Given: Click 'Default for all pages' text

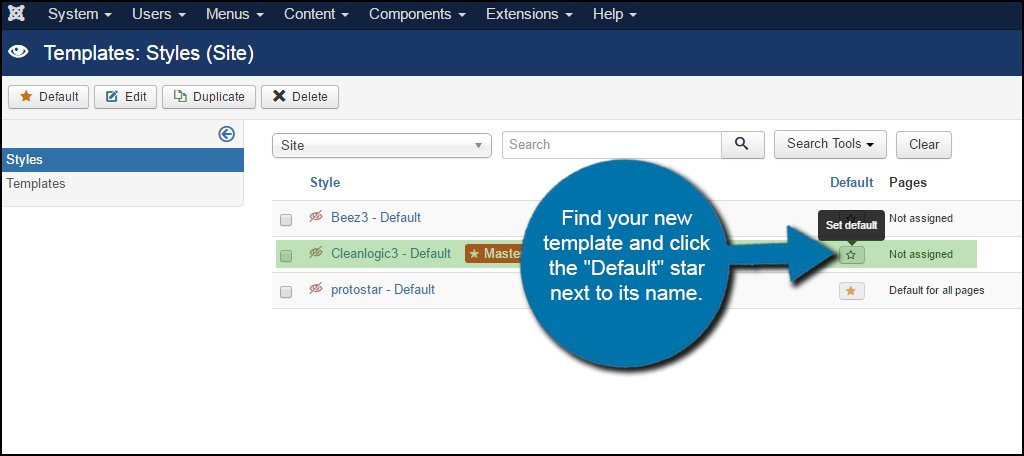Looking at the screenshot, I should click(x=936, y=290).
